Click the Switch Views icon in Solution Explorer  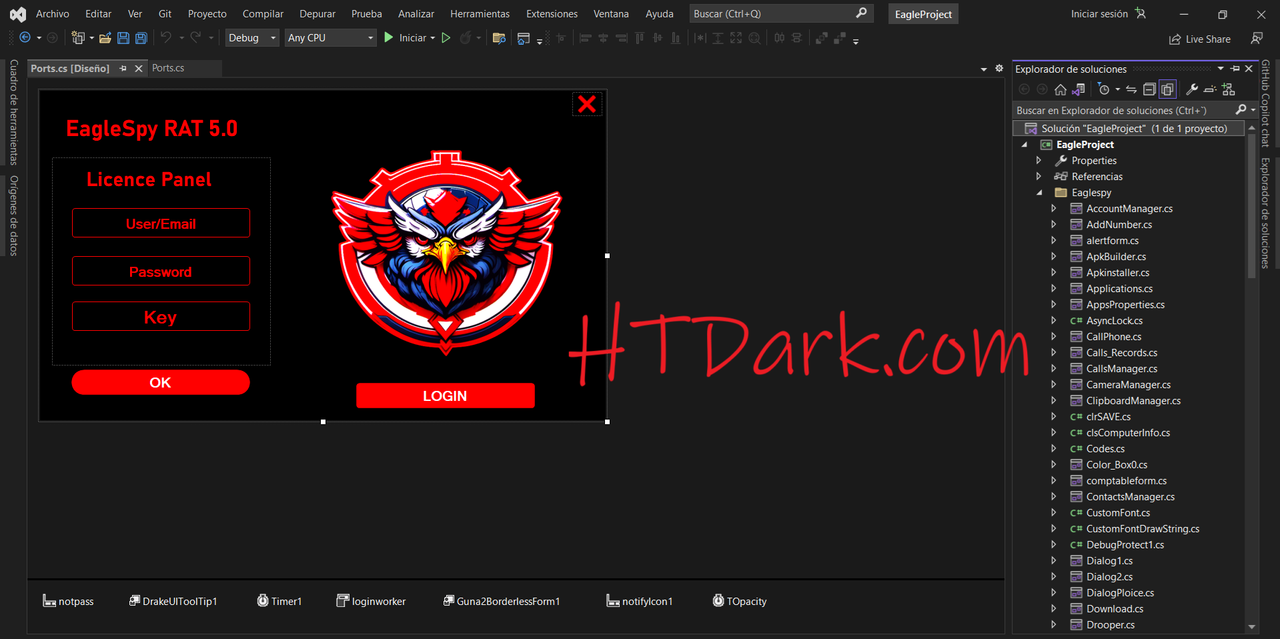click(x=1078, y=89)
